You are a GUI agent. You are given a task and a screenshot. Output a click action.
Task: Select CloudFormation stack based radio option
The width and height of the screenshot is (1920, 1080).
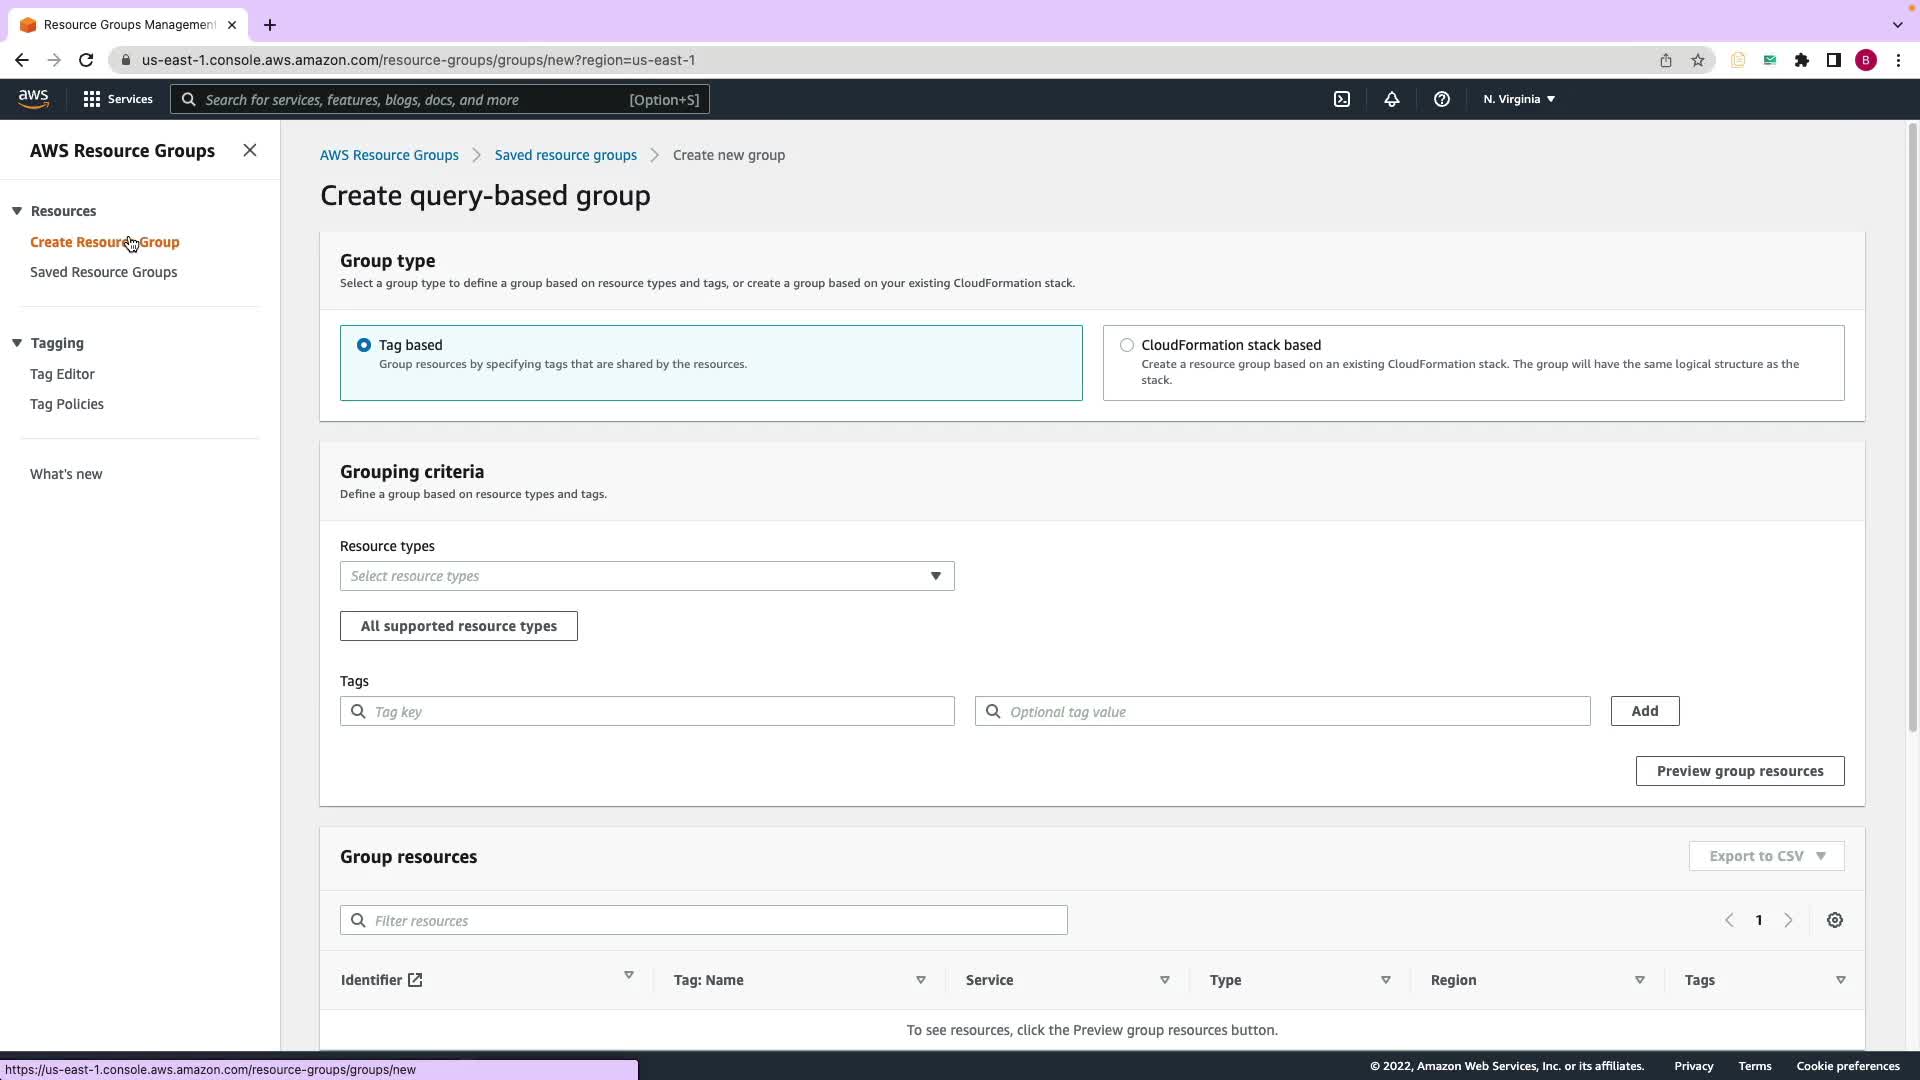point(1127,345)
